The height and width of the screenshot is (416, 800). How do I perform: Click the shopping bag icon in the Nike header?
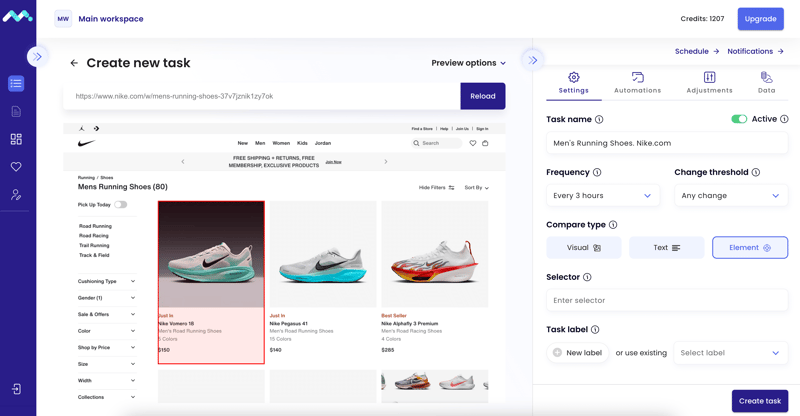pos(485,143)
